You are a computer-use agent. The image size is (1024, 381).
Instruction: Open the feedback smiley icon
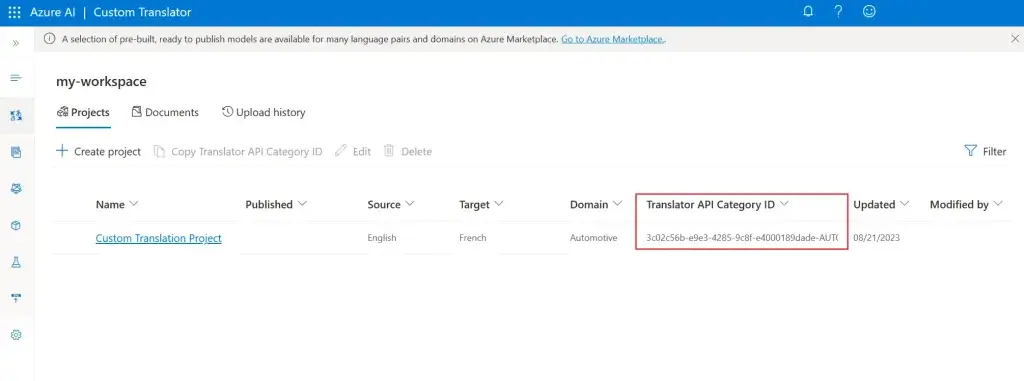[x=869, y=12]
